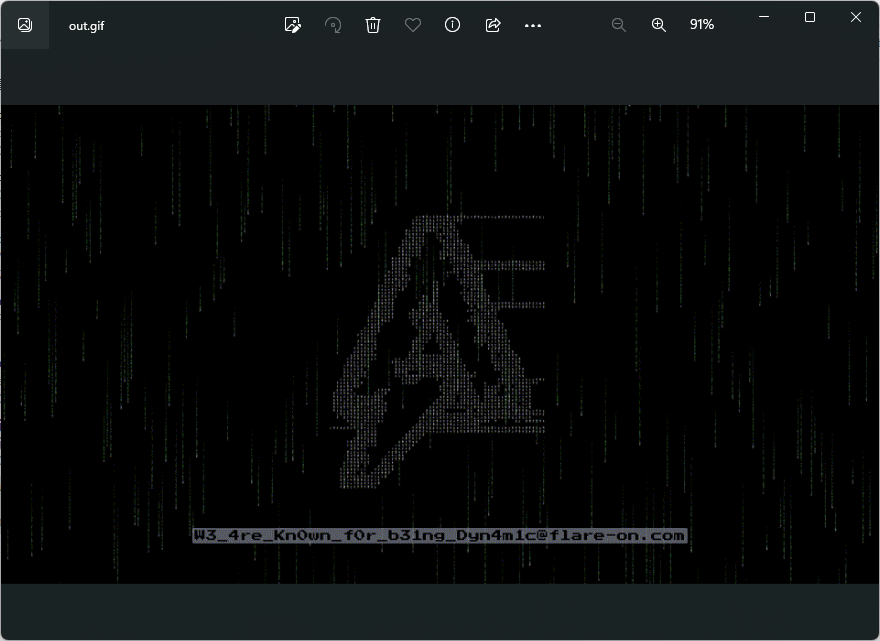Rotate the image using the rotate icon

[333, 25]
